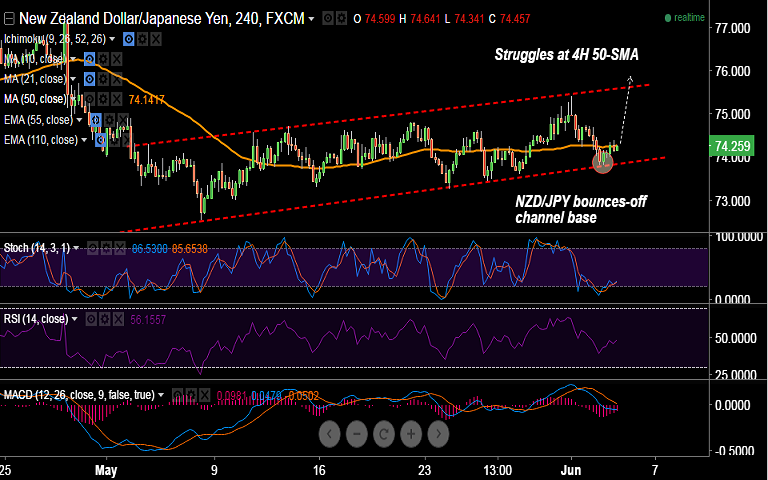
Task: Hide MA (21, close) using its eye toggle
Action: coord(89,79)
